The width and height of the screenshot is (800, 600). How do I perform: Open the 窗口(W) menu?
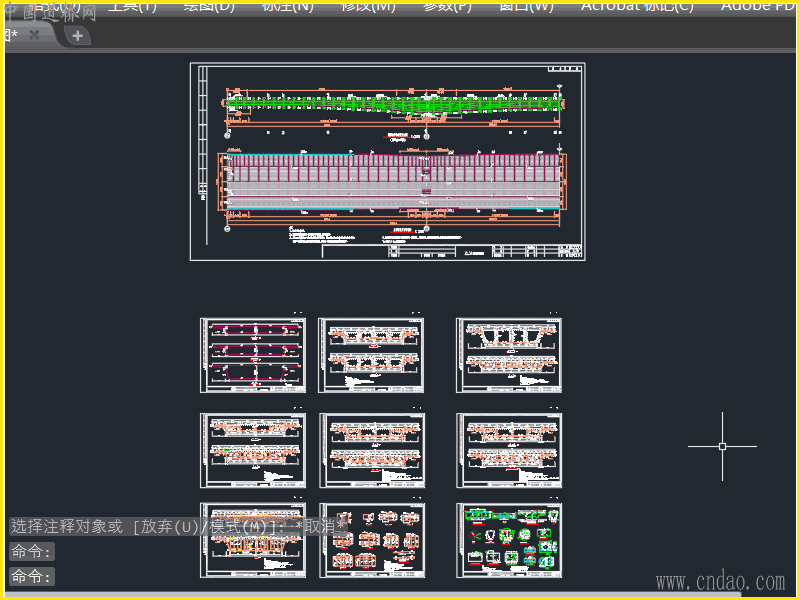coord(526,7)
